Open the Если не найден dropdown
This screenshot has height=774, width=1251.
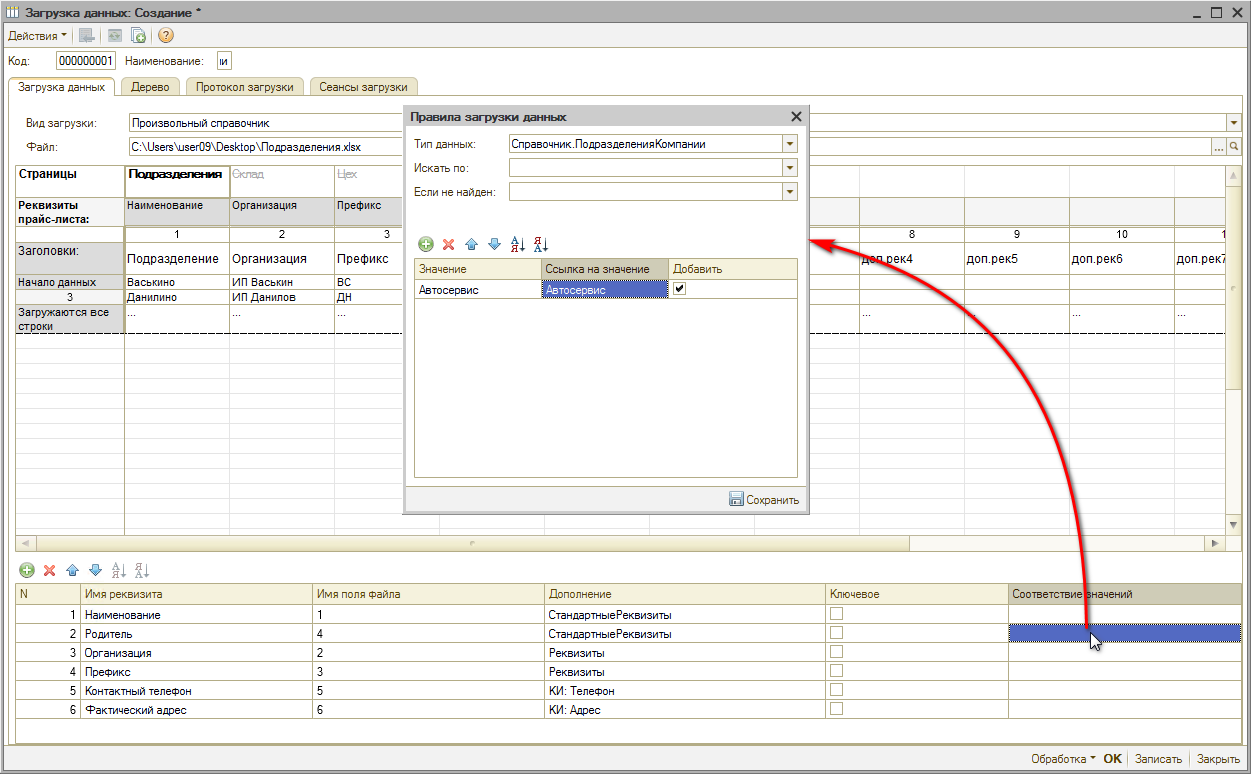[x=790, y=192]
